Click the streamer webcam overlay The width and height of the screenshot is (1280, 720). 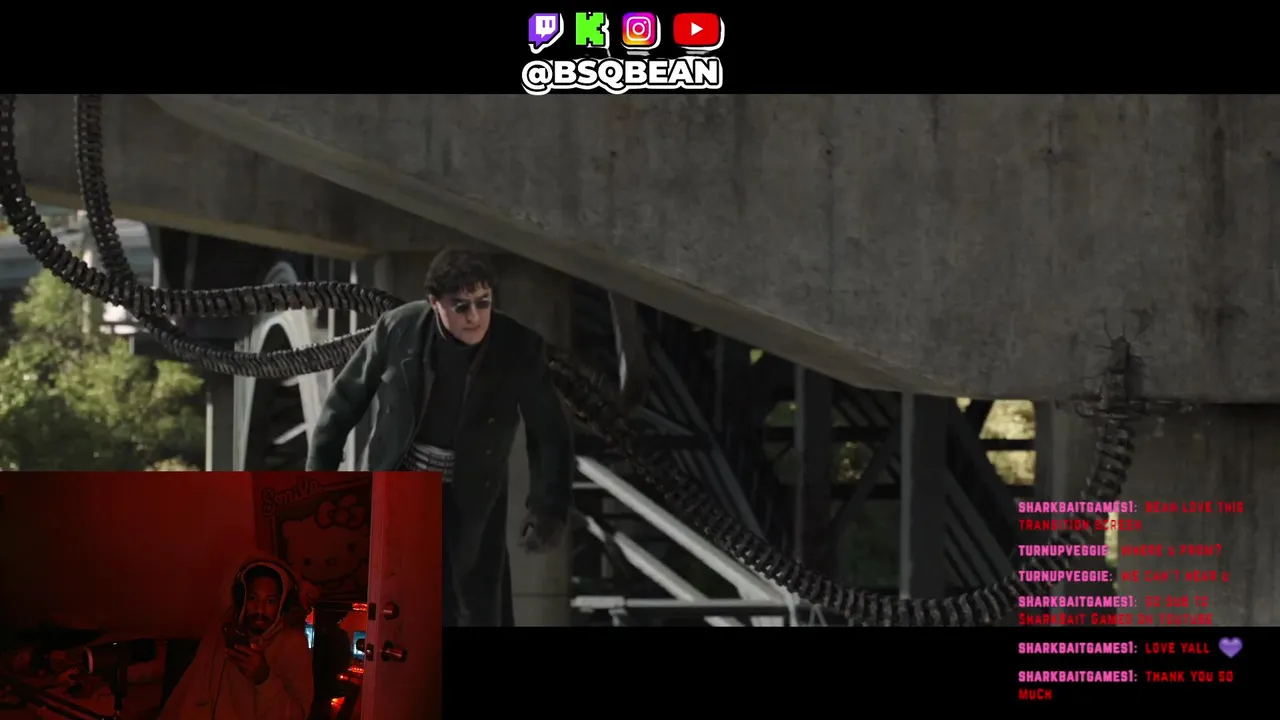pyautogui.click(x=221, y=596)
